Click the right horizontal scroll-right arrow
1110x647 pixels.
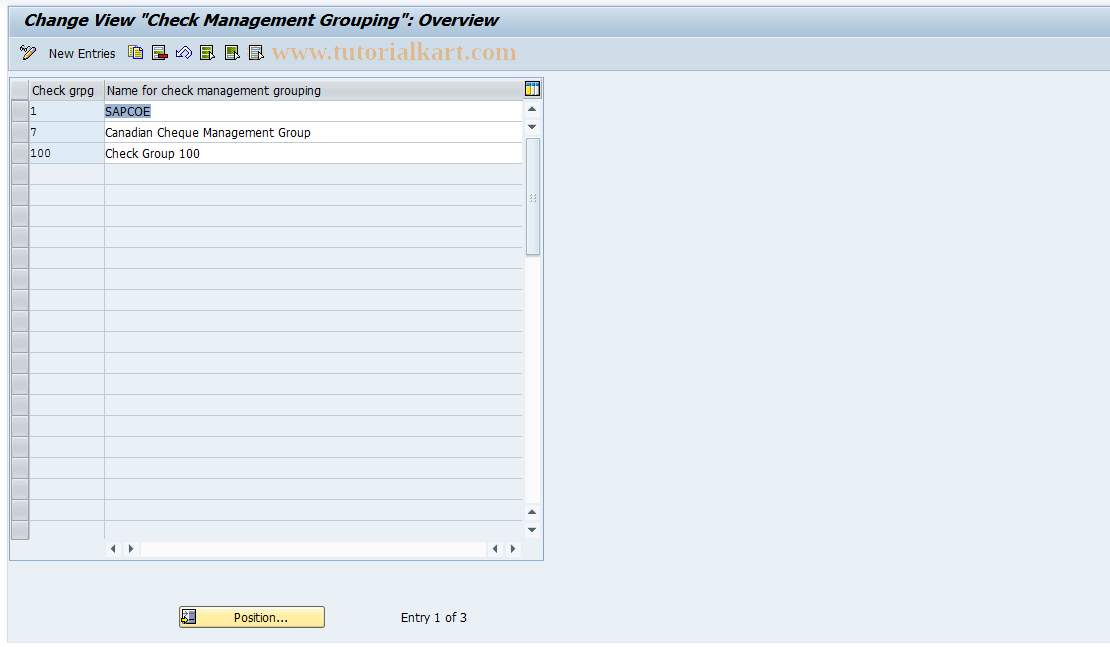coord(513,549)
